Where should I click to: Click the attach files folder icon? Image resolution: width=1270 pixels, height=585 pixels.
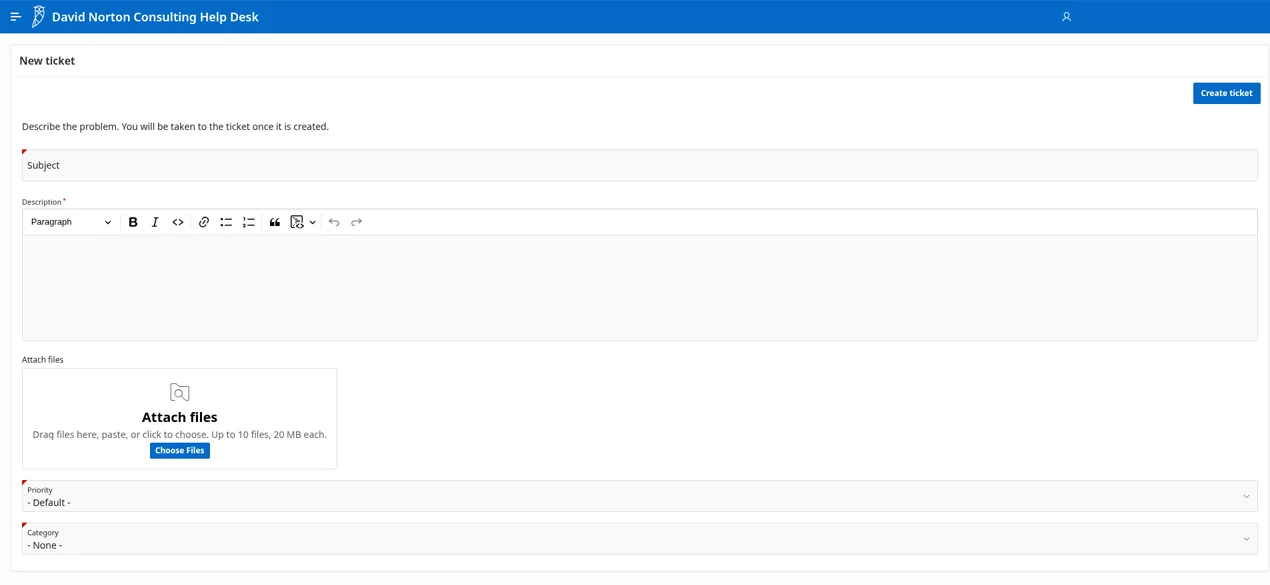(180, 392)
